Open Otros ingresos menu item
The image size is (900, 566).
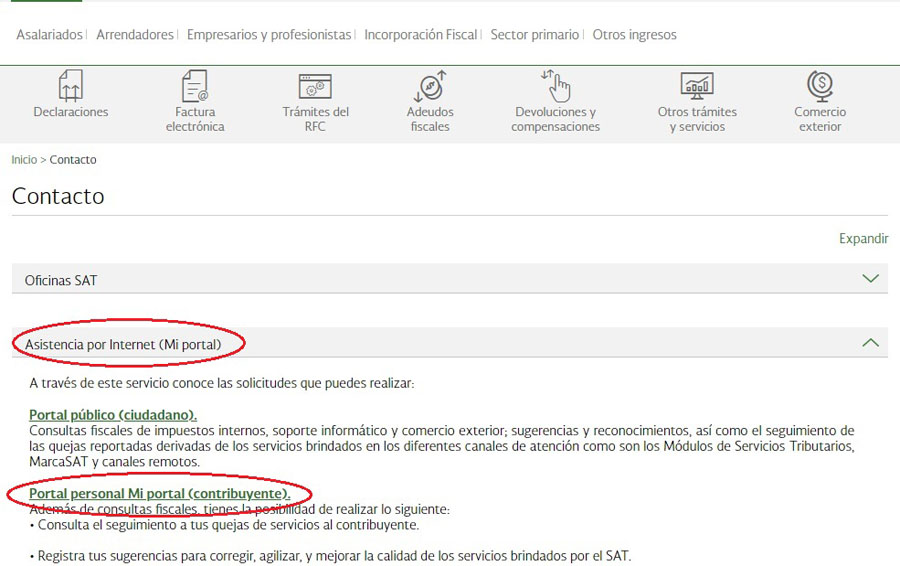(634, 34)
